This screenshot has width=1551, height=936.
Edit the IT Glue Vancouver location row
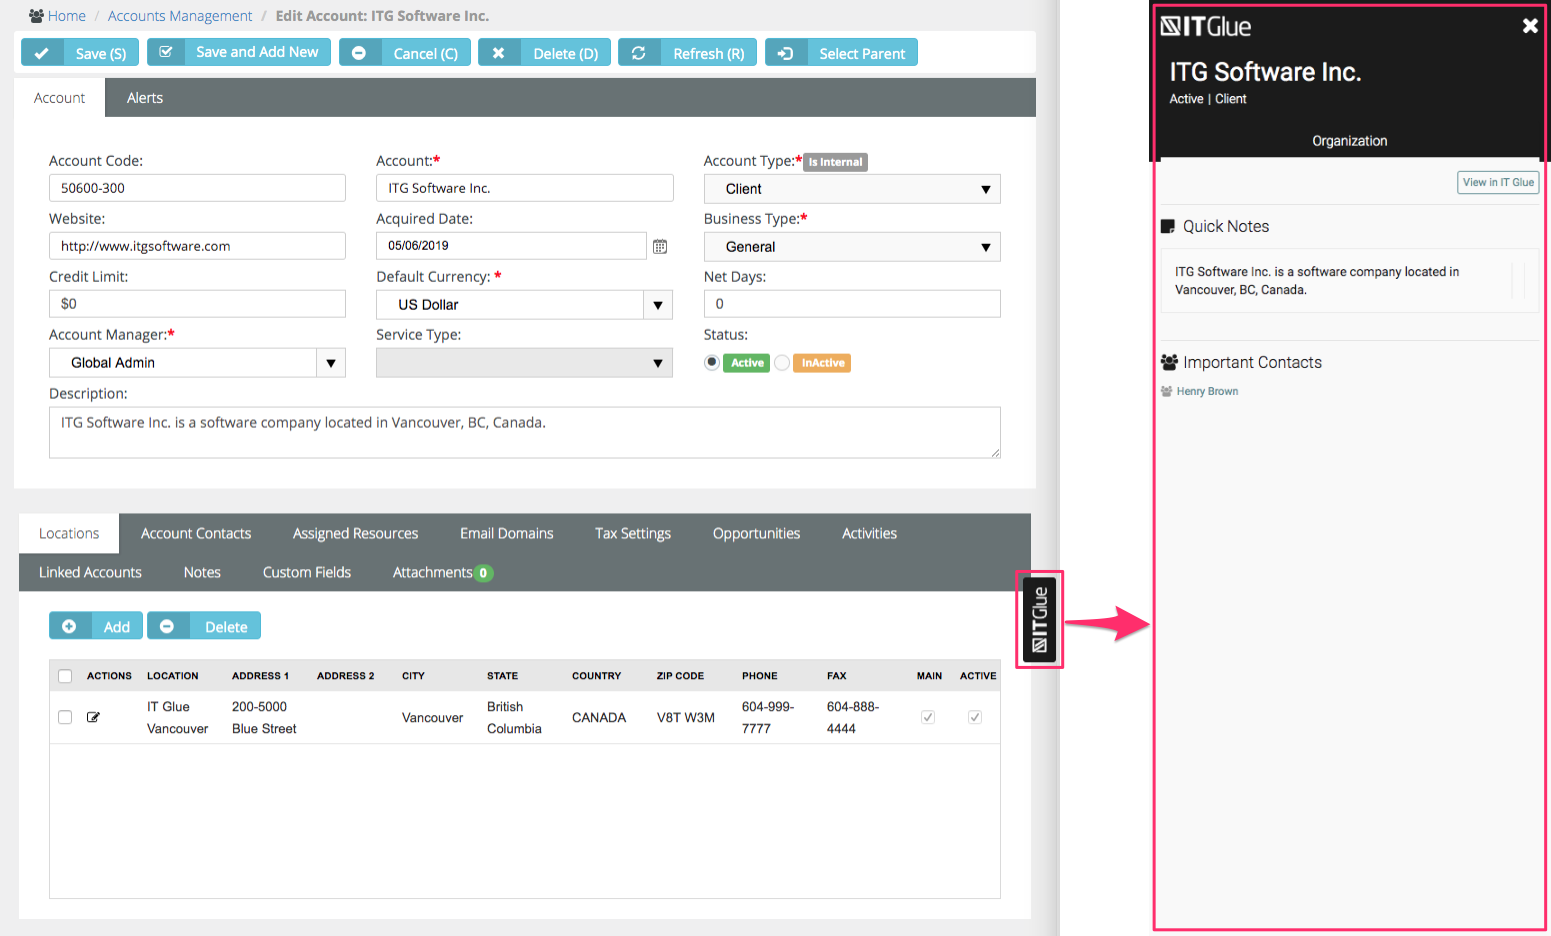(x=94, y=717)
